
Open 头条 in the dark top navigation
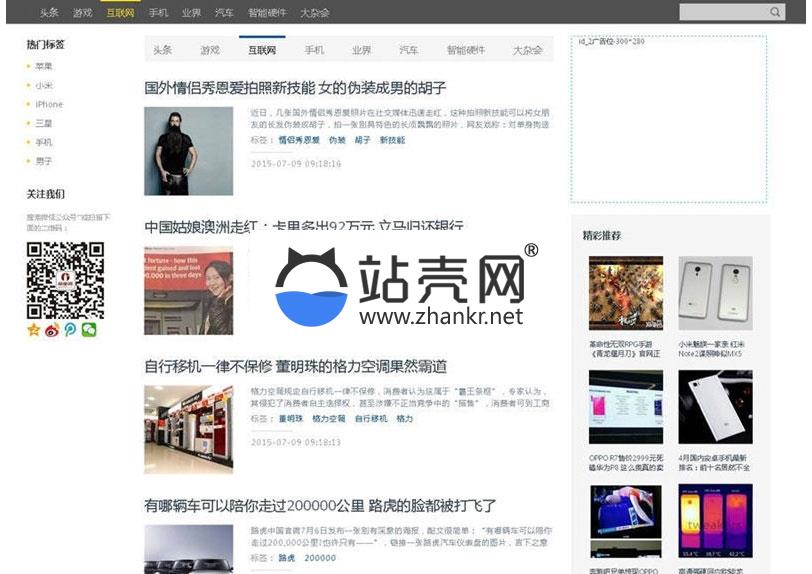49,13
